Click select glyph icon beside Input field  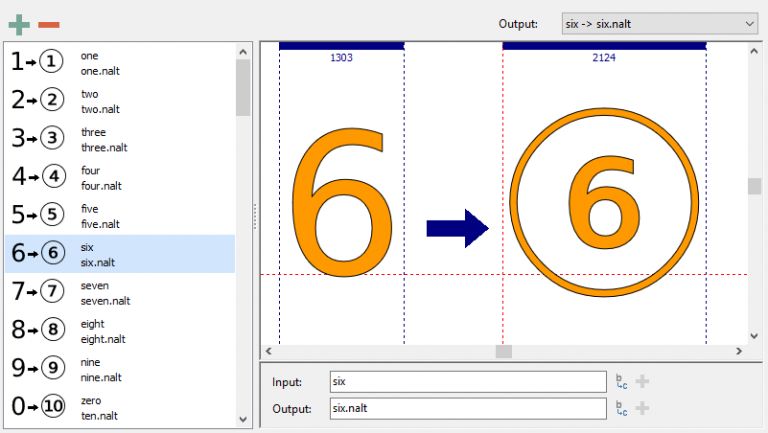tap(622, 381)
